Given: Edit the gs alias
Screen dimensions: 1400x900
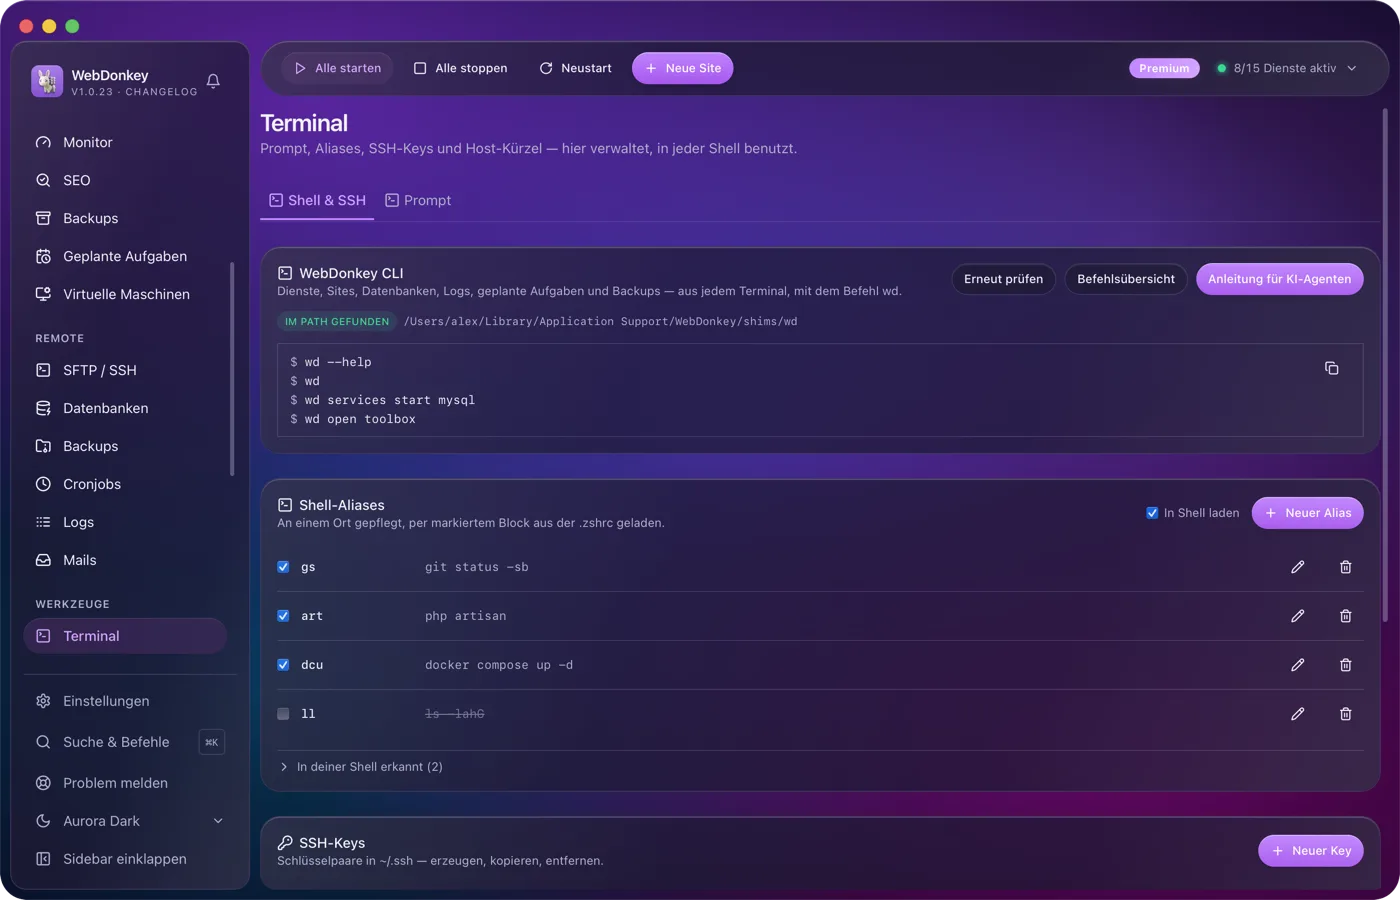Looking at the screenshot, I should coord(1297,567).
